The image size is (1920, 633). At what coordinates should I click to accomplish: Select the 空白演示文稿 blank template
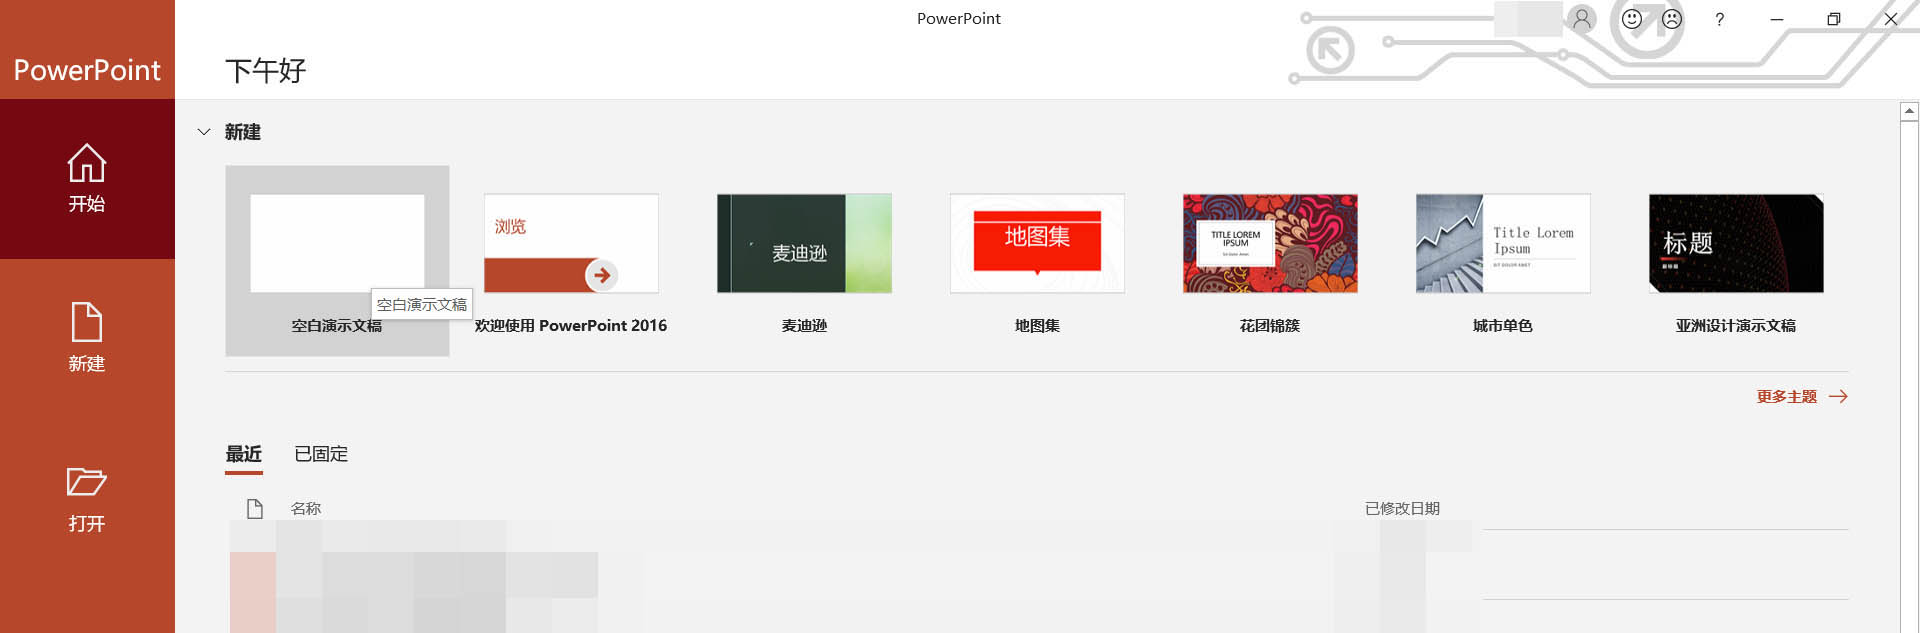pyautogui.click(x=337, y=261)
